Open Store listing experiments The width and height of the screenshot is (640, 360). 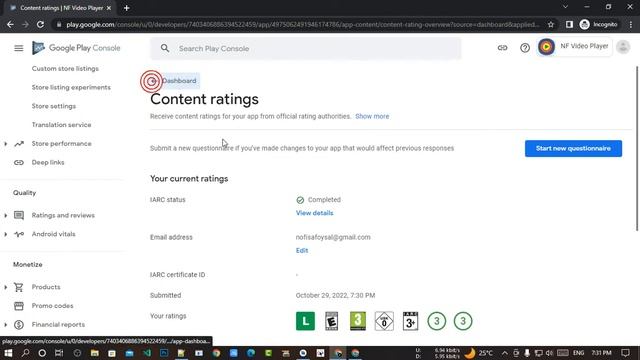71,87
